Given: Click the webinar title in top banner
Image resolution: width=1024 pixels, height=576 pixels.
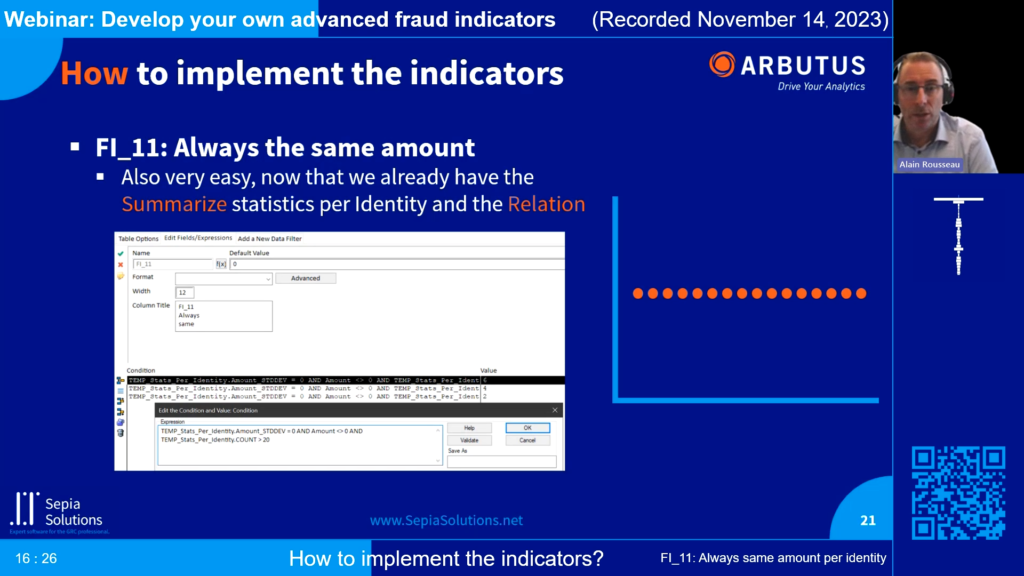Looking at the screenshot, I should [x=280, y=20].
